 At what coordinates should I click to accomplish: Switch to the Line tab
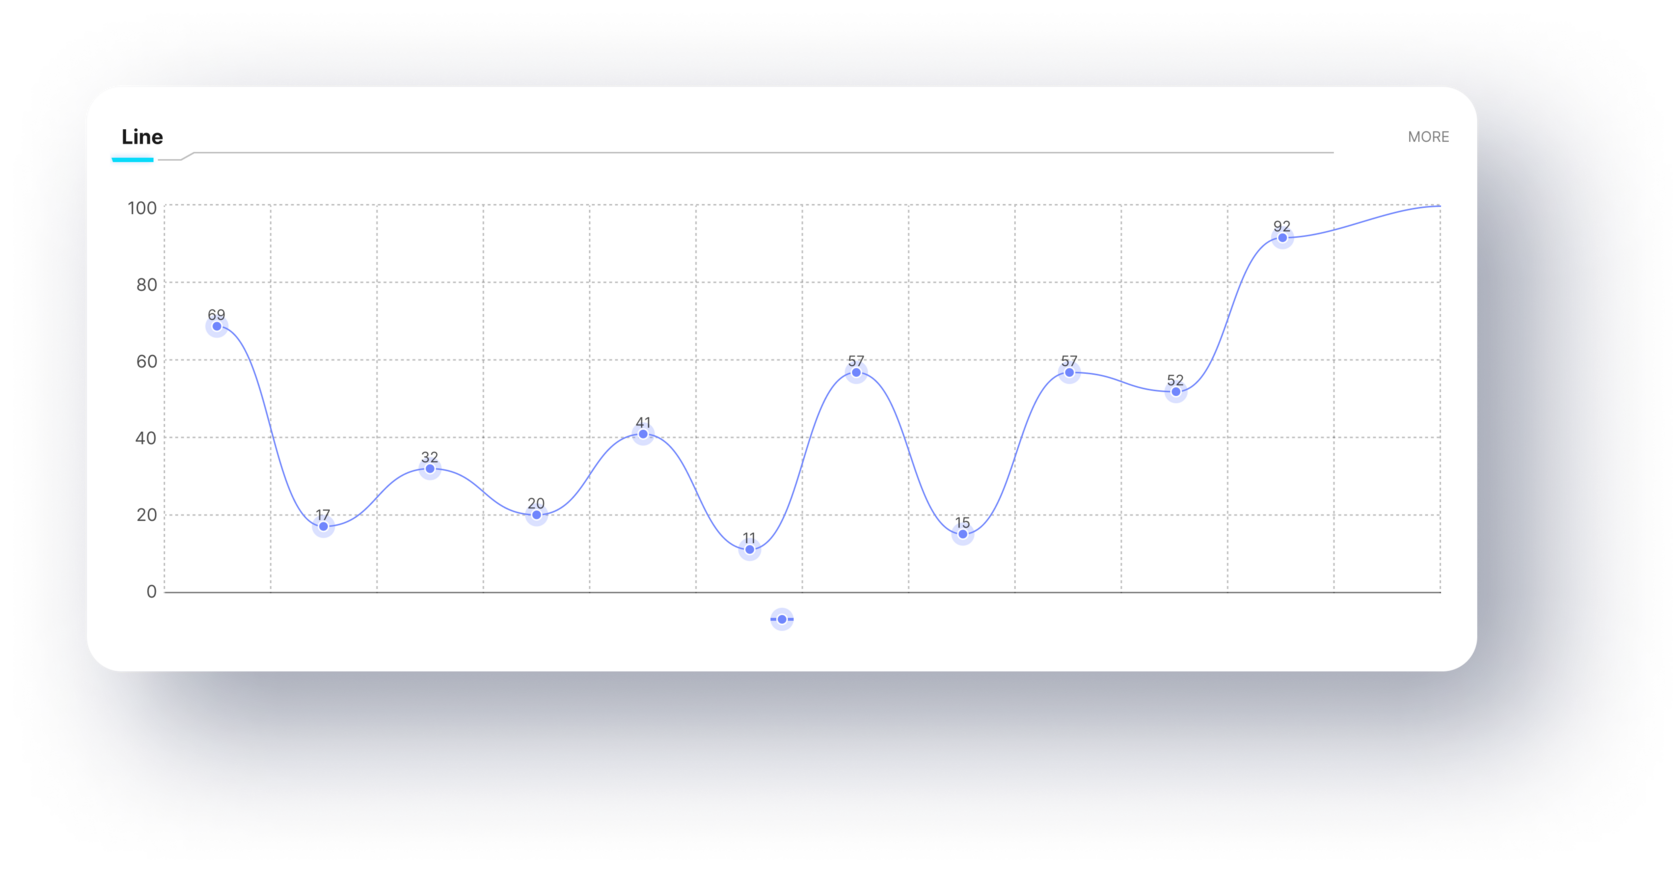coord(142,137)
